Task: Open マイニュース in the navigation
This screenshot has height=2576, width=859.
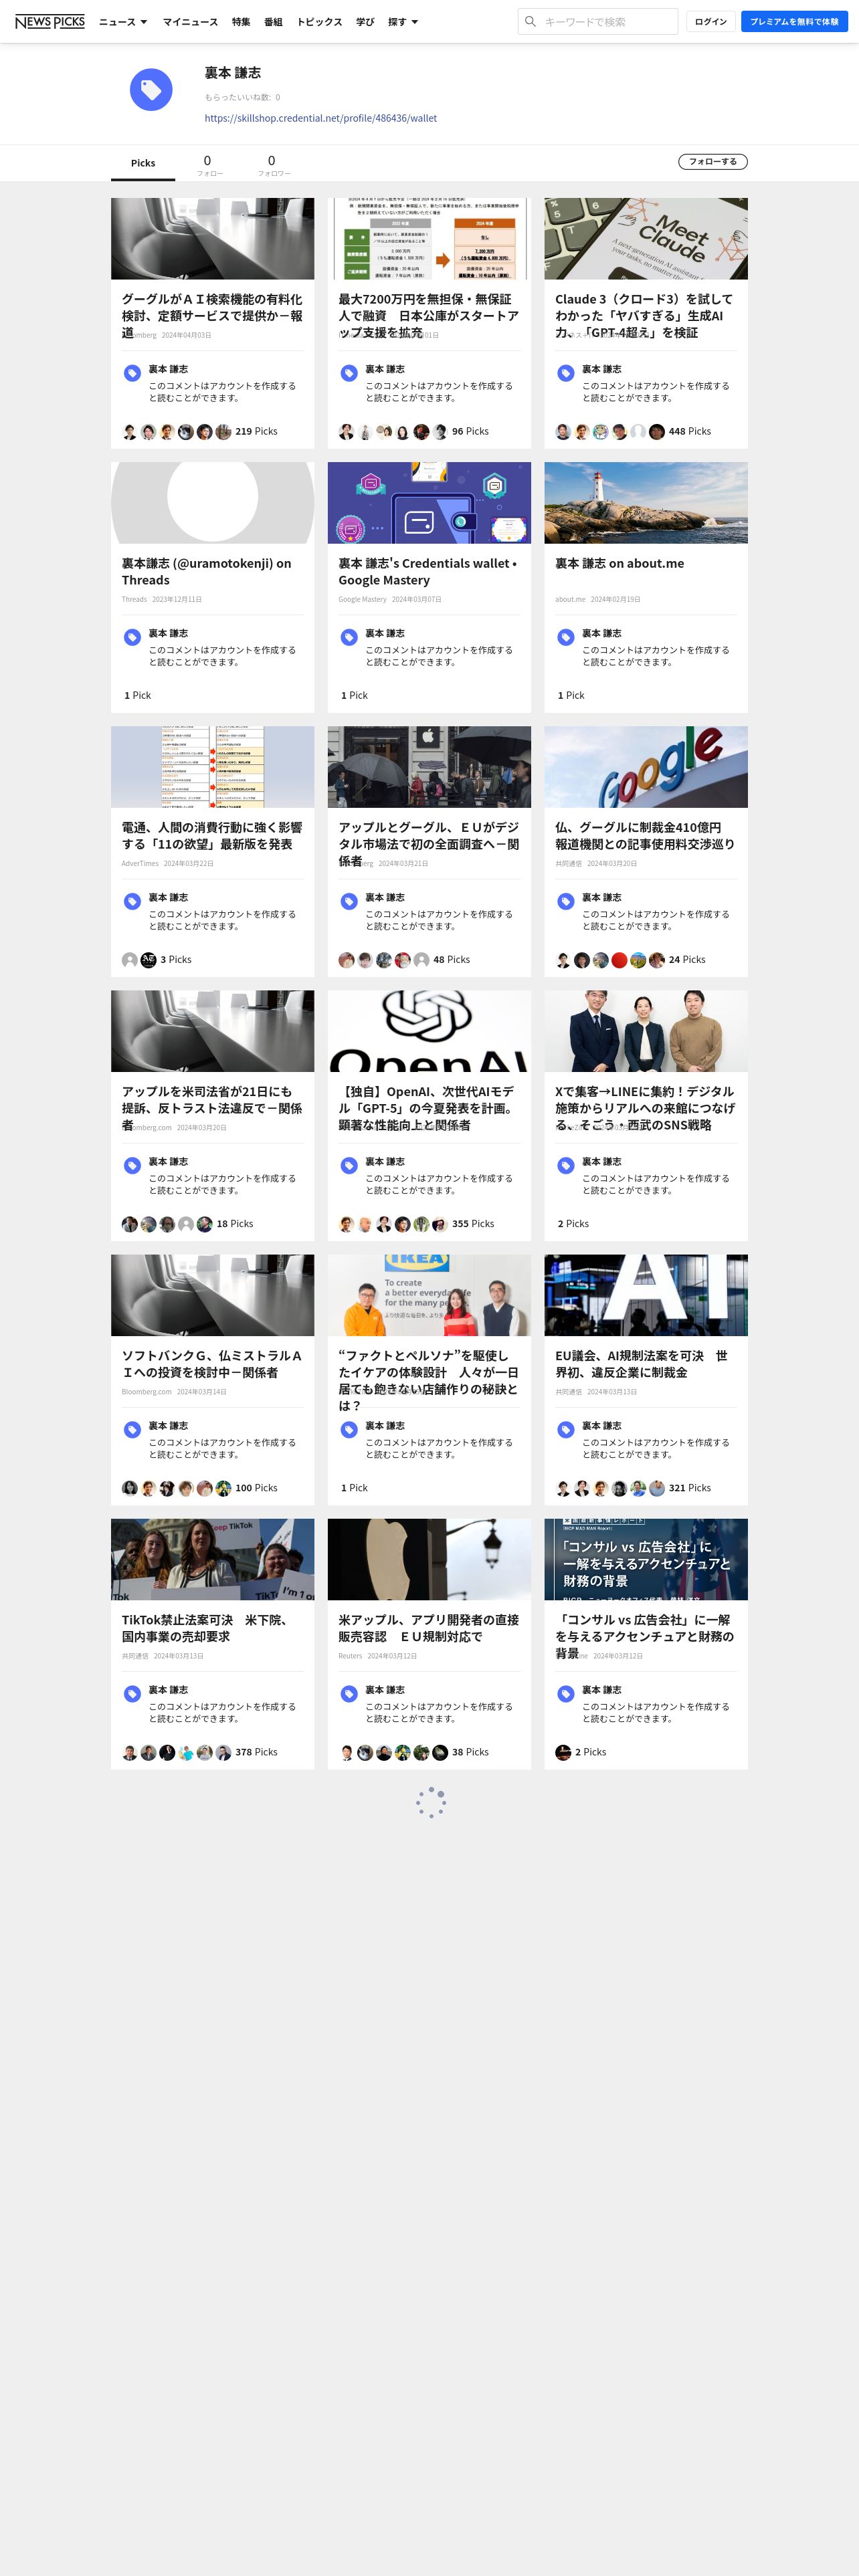Action: click(190, 22)
